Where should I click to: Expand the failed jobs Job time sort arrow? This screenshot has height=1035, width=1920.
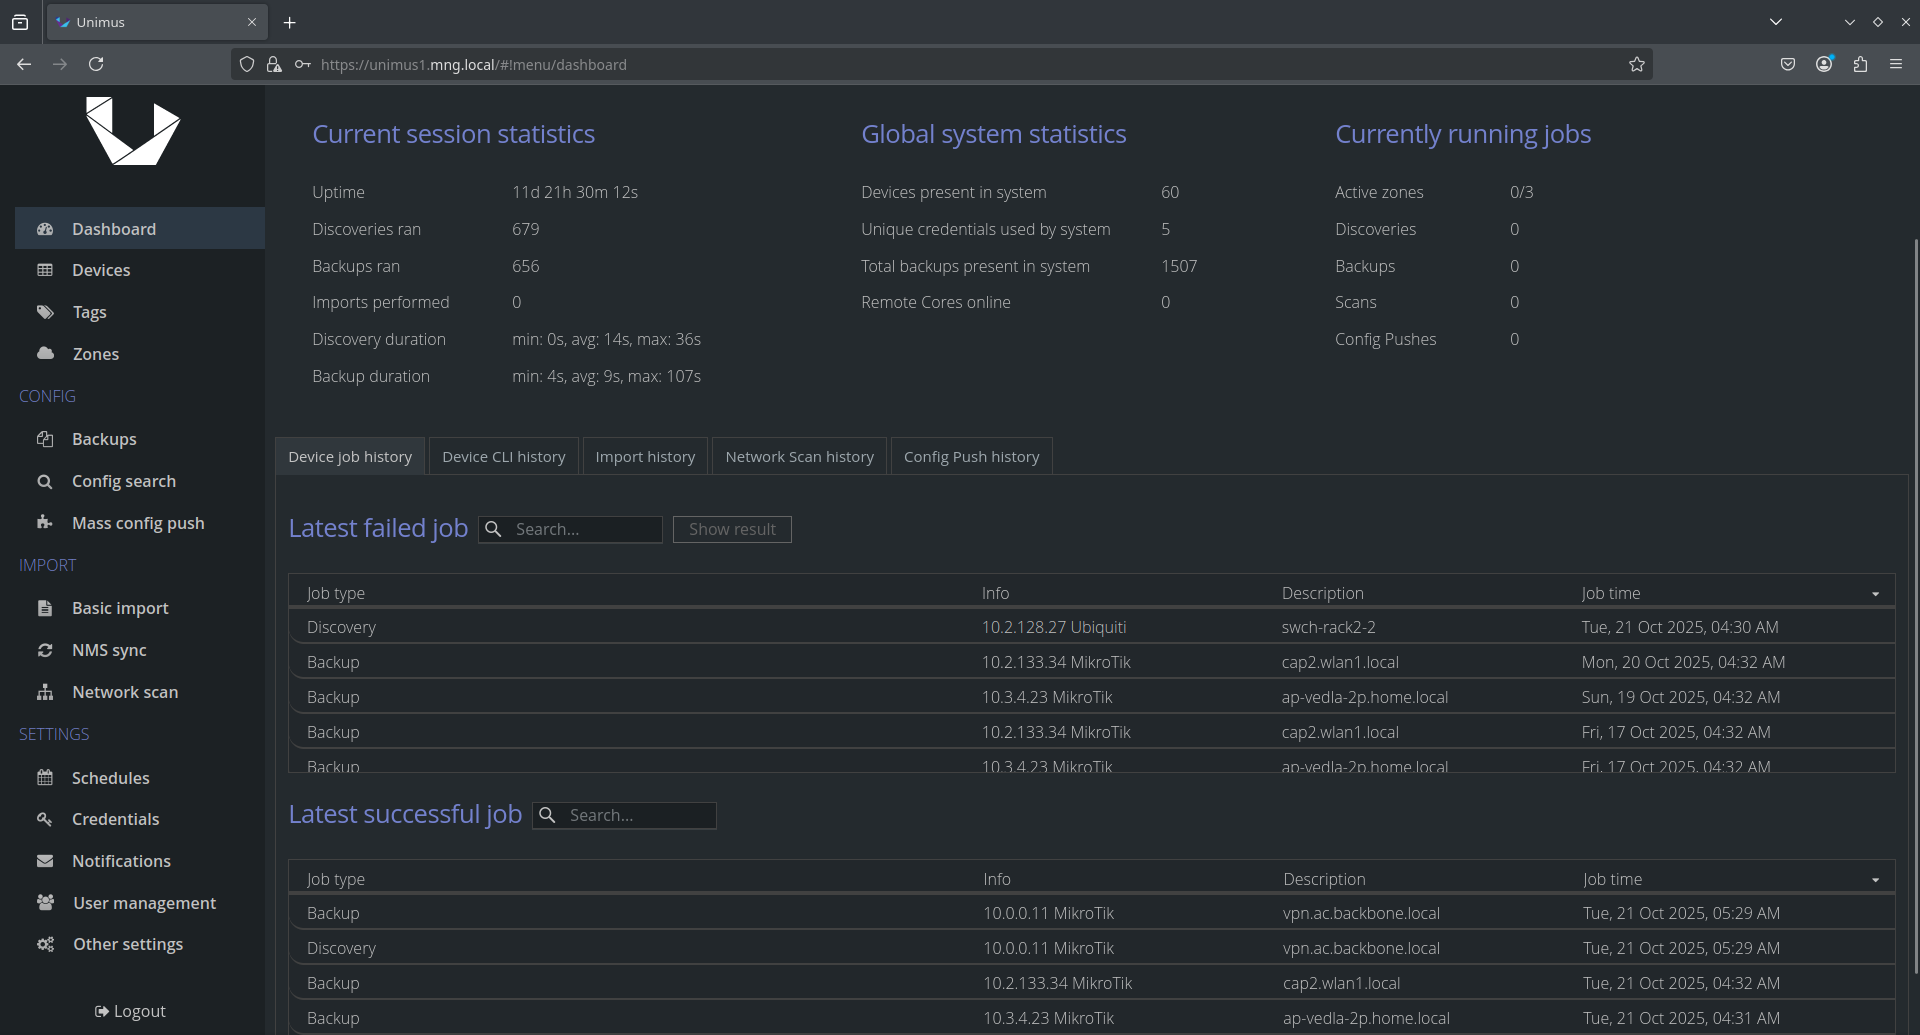coord(1875,594)
